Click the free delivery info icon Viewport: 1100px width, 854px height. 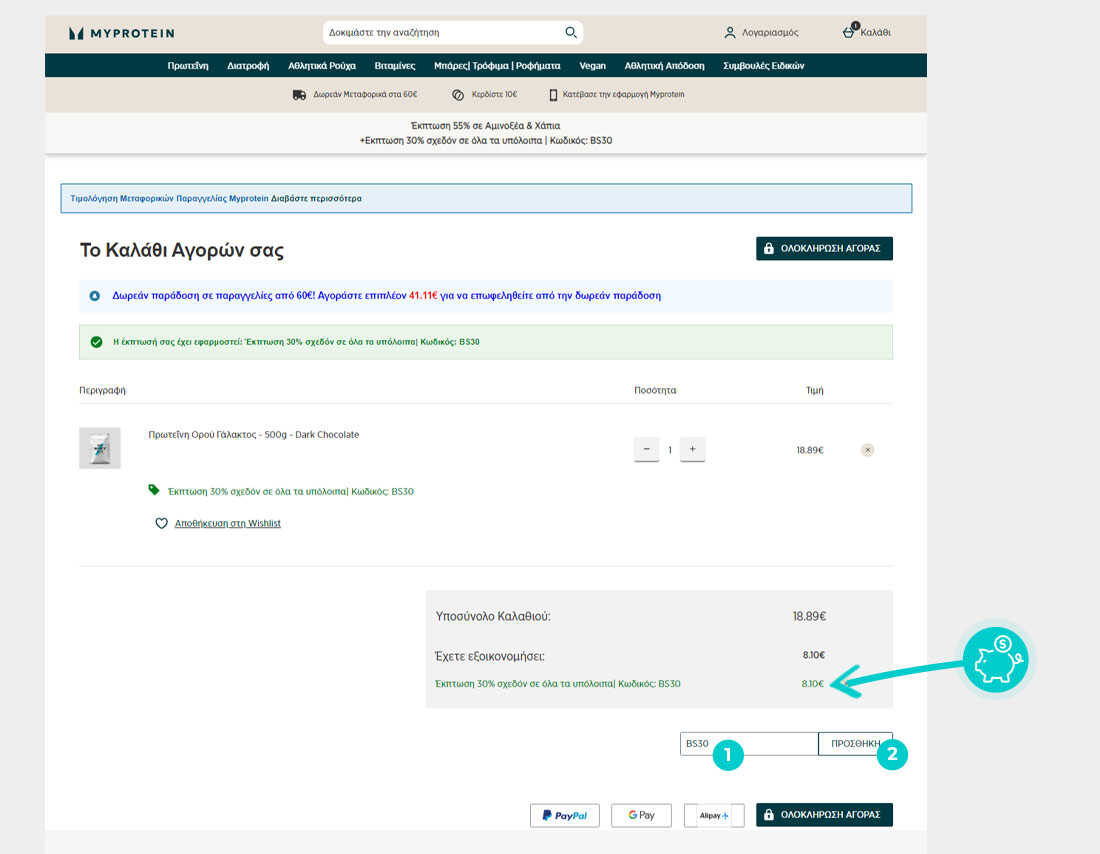(x=95, y=296)
